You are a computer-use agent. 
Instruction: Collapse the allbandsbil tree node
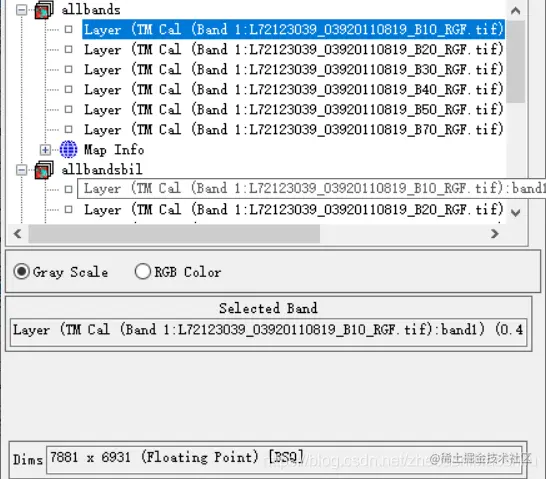pyautogui.click(x=22, y=170)
